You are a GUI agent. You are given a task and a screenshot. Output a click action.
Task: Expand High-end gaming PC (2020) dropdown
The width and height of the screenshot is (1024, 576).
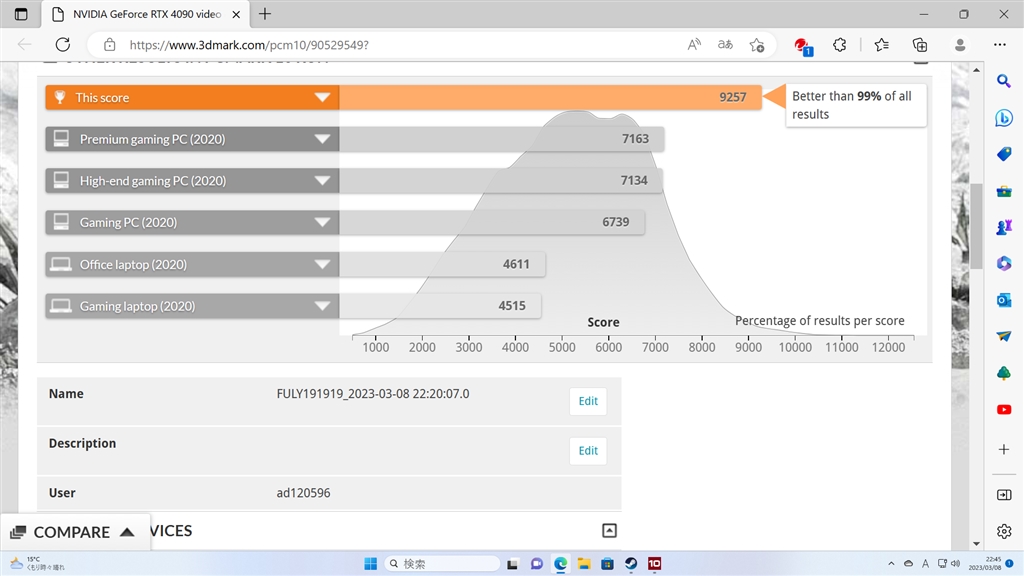(x=322, y=181)
